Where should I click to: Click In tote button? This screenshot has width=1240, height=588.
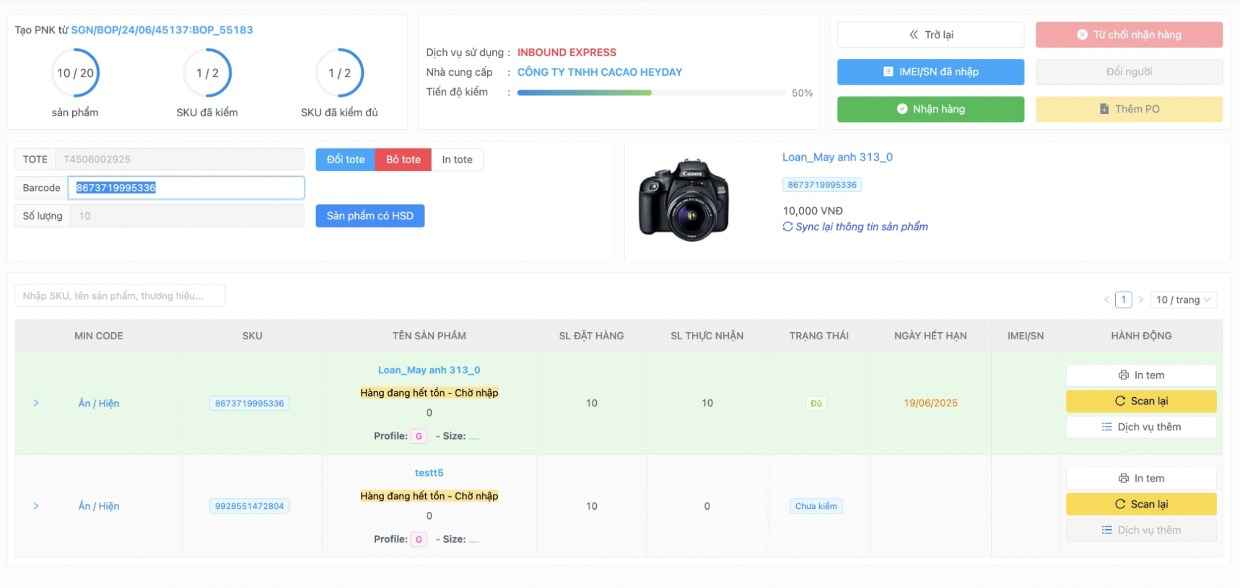457,160
